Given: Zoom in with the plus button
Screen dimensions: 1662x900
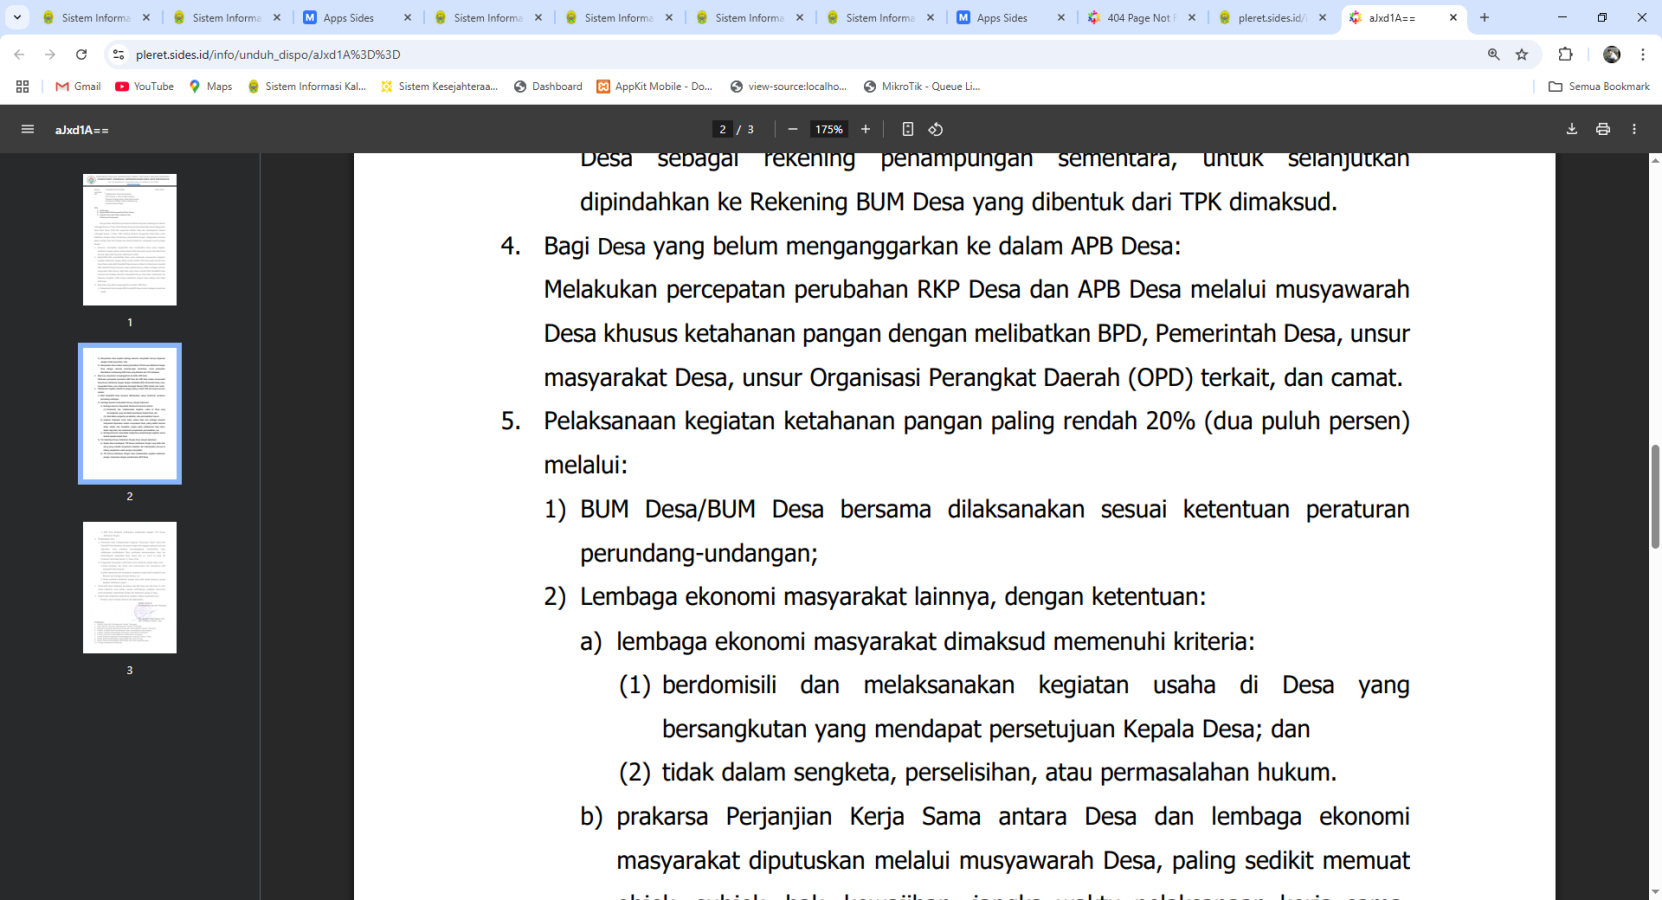Looking at the screenshot, I should (x=866, y=129).
